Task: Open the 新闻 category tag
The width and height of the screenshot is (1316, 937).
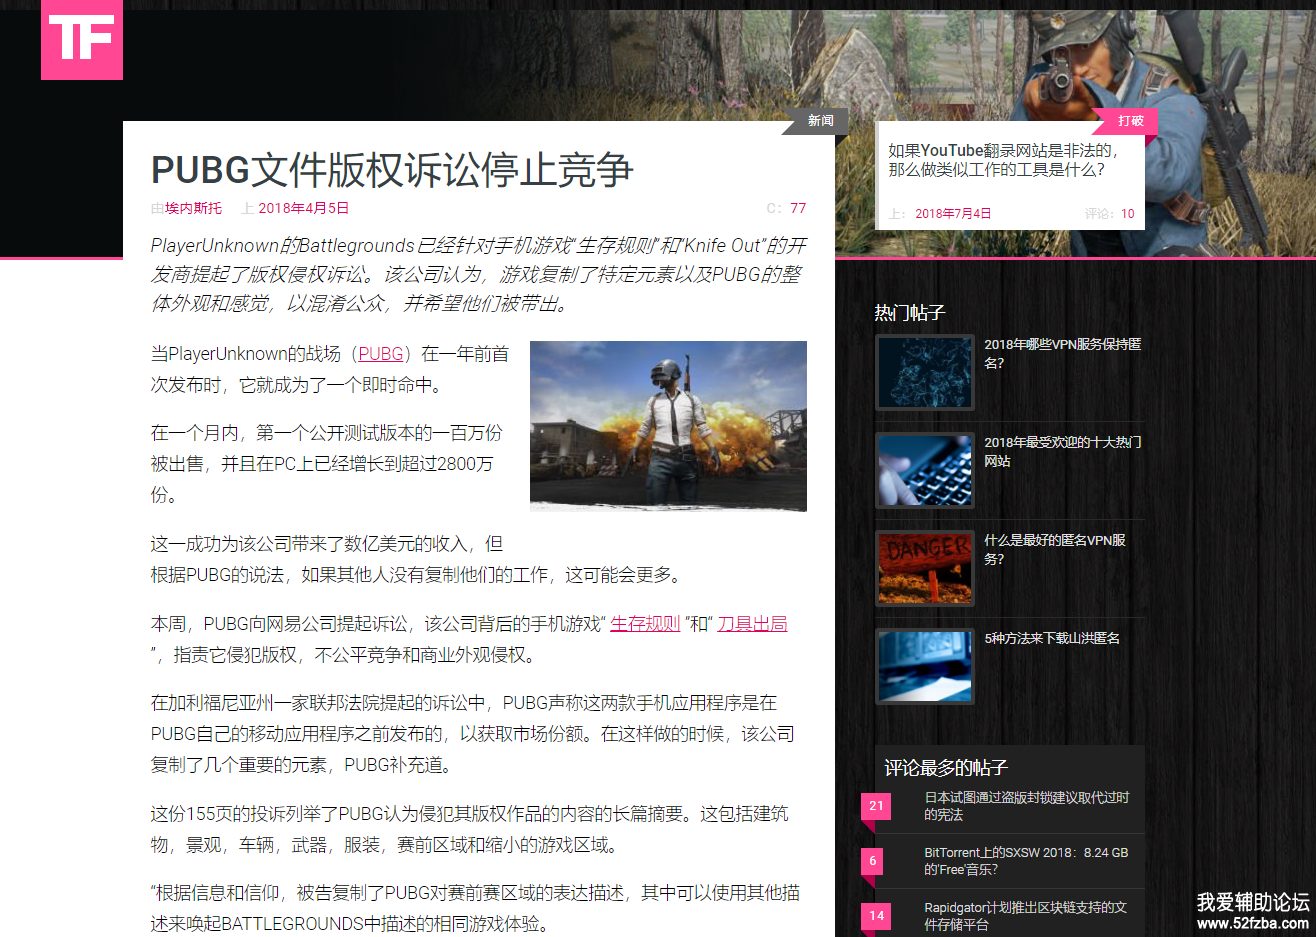Action: 820,121
